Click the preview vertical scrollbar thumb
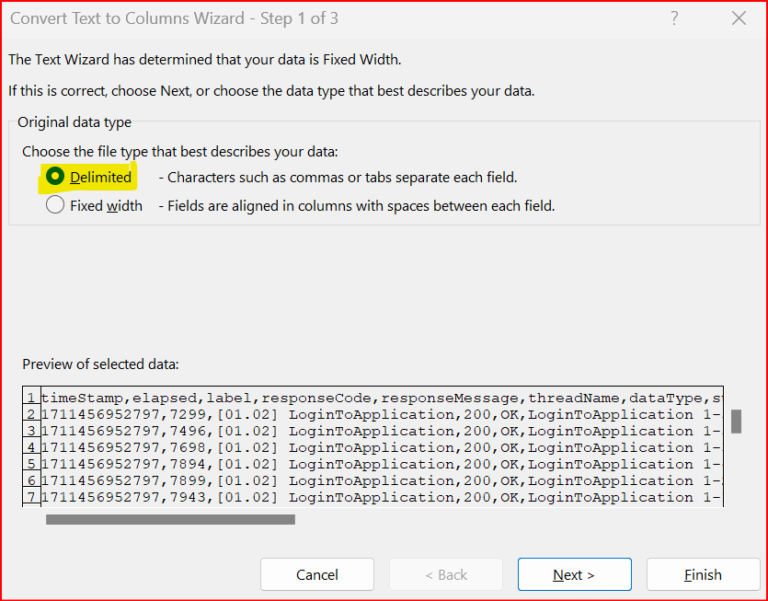 coord(736,421)
